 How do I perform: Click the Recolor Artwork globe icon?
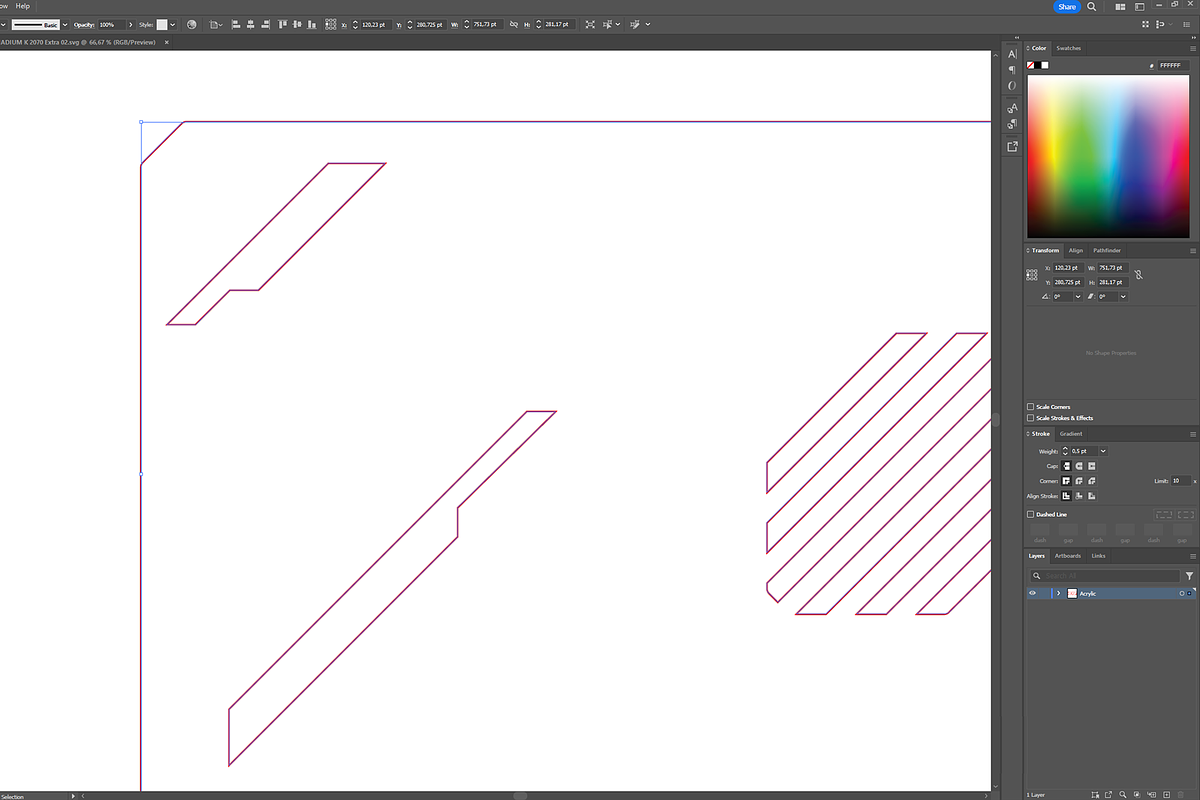(191, 24)
